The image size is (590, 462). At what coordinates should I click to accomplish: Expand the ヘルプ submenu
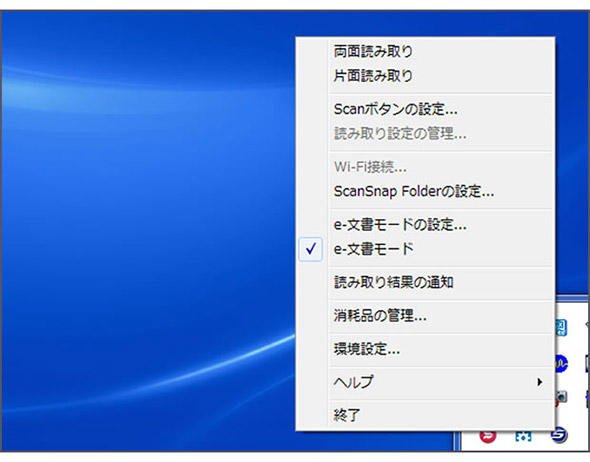tap(425, 382)
